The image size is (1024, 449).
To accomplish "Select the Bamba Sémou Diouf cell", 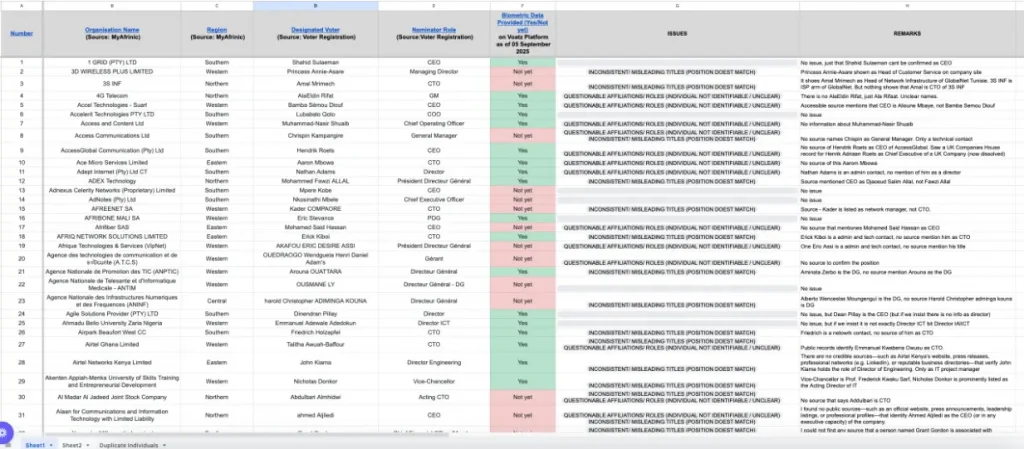I will click(x=315, y=105).
